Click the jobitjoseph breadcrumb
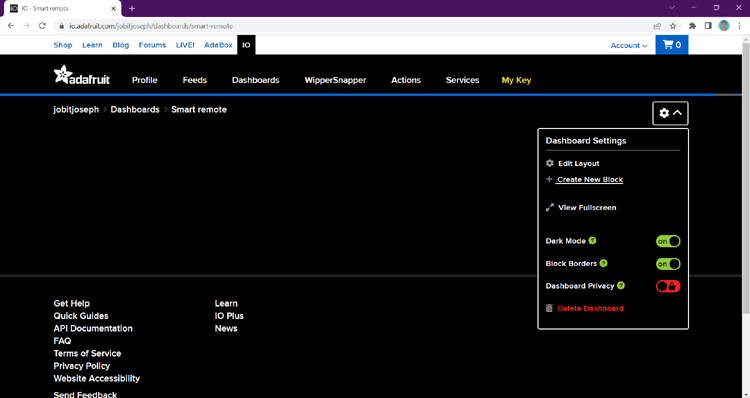 click(x=76, y=110)
